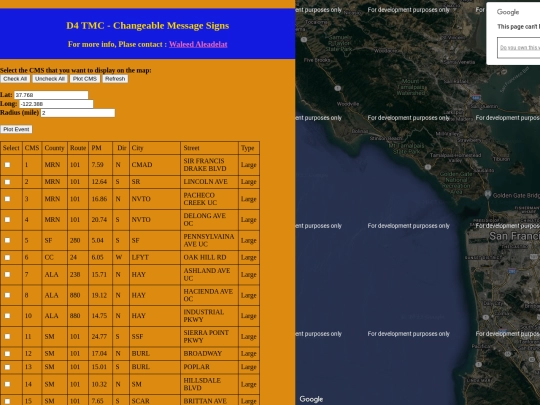Click the CMS column header

tap(32, 148)
